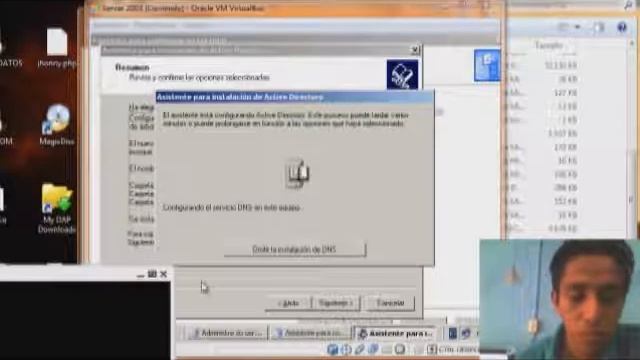
Task: Click guest system tray blue icon
Action: click(x=453, y=333)
